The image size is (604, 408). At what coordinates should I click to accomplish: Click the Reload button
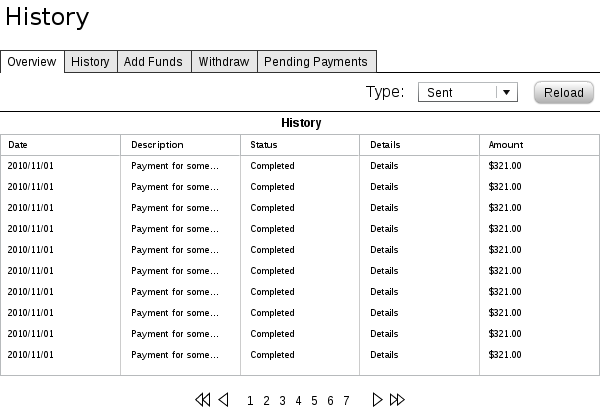(x=564, y=92)
